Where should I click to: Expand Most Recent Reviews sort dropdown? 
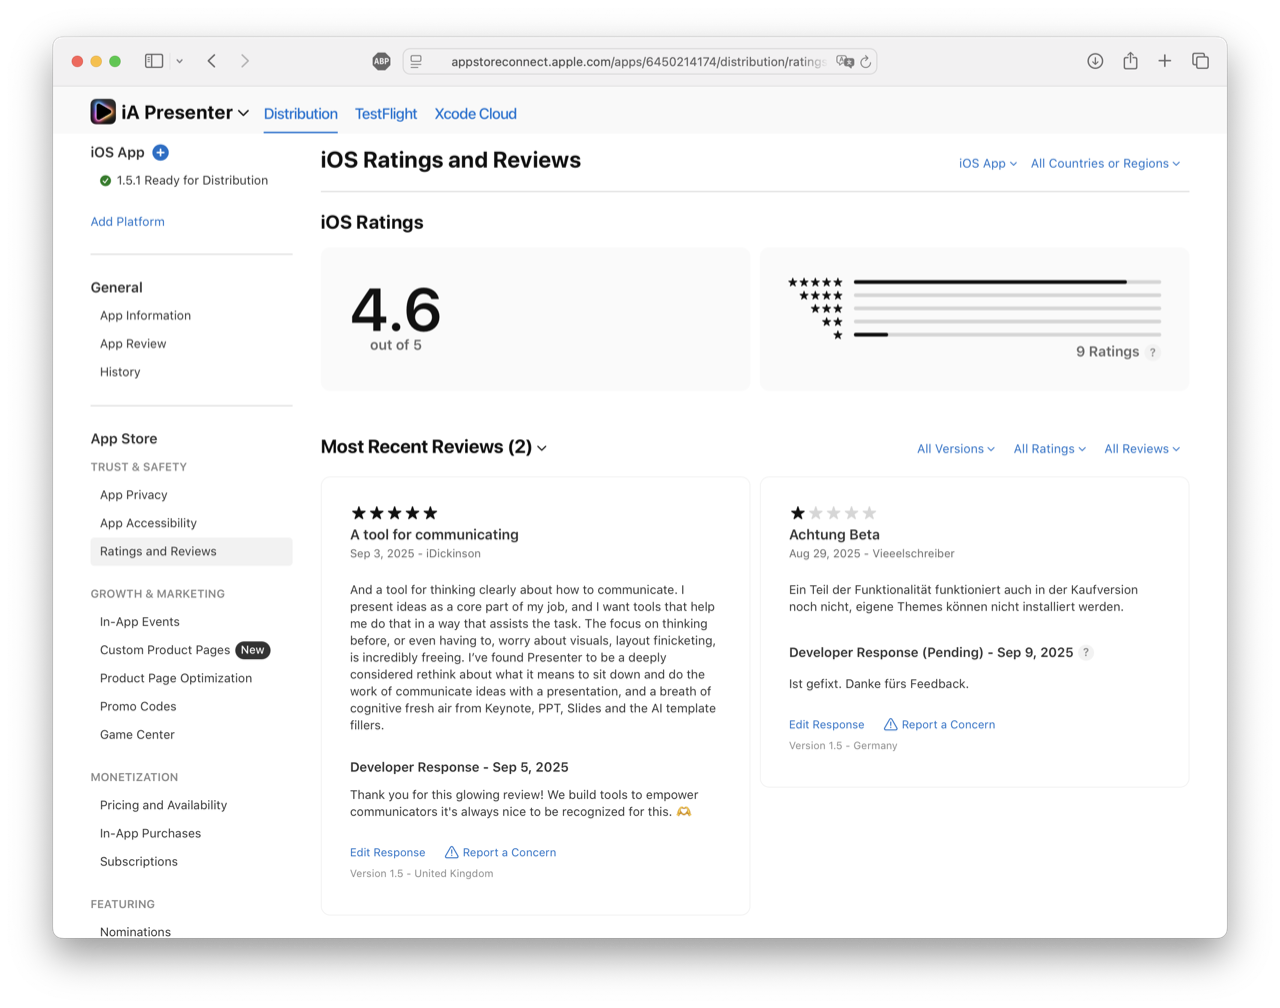[x=542, y=448]
